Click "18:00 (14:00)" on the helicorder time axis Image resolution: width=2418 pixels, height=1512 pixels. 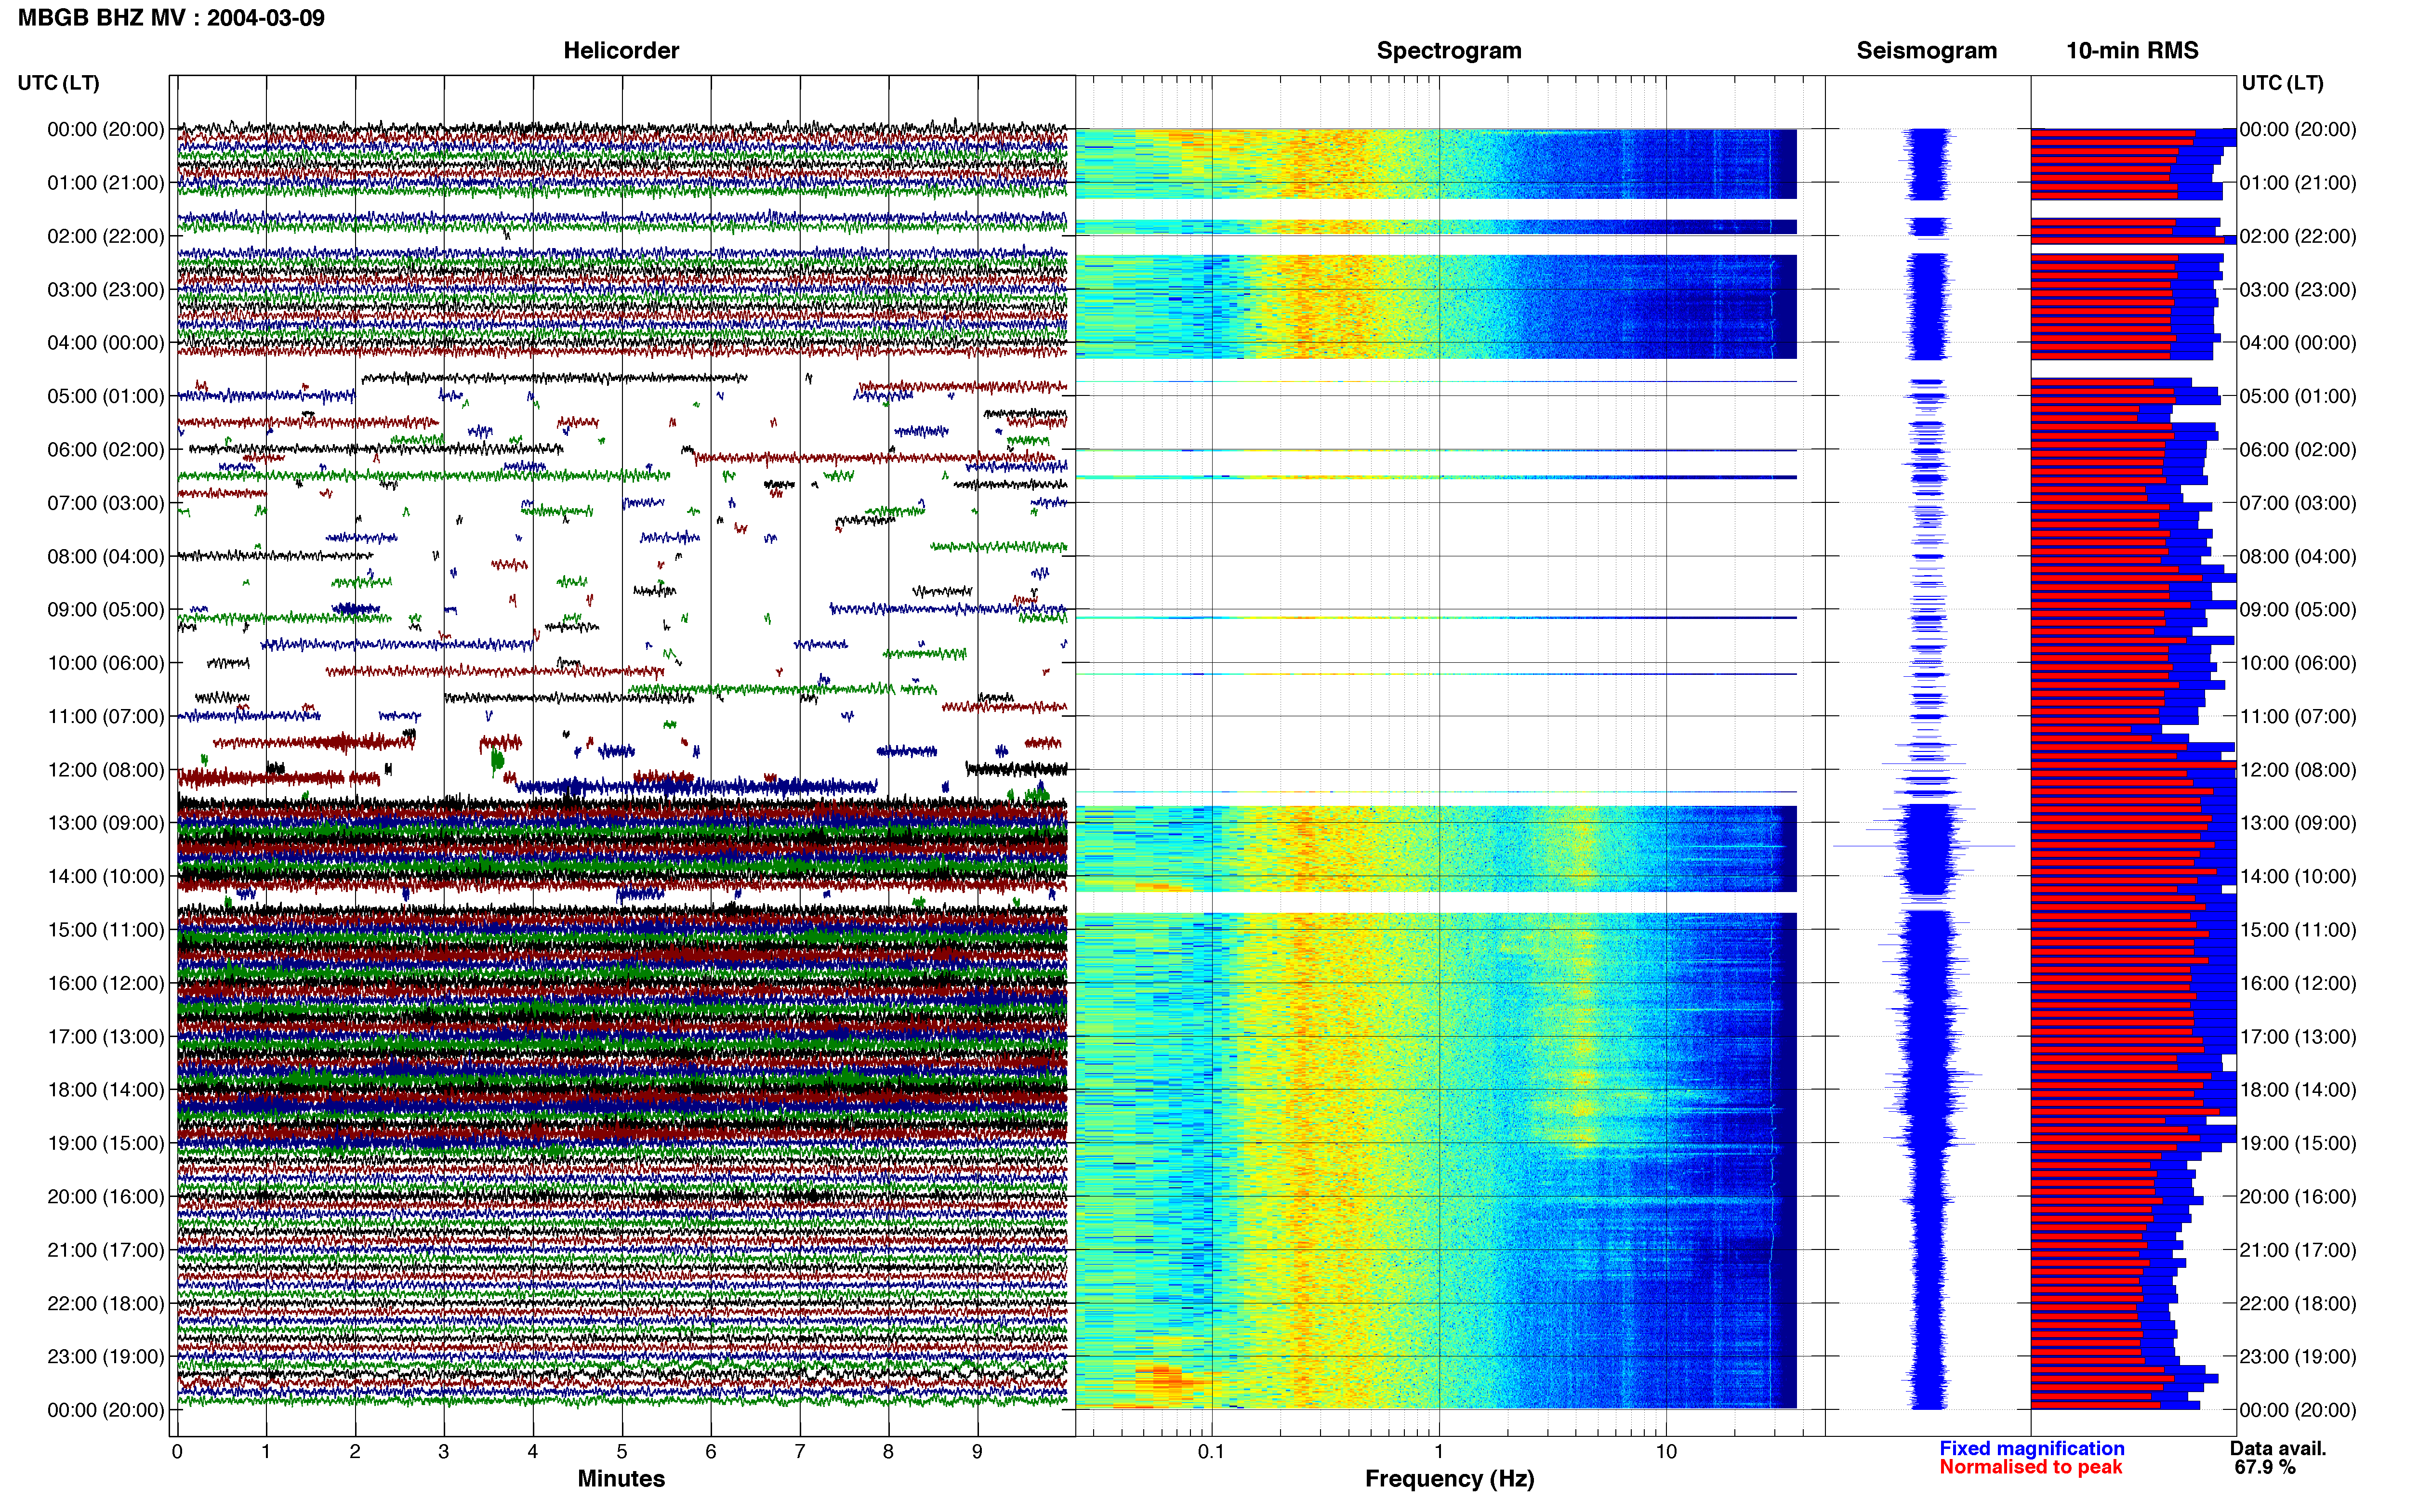point(106,1089)
